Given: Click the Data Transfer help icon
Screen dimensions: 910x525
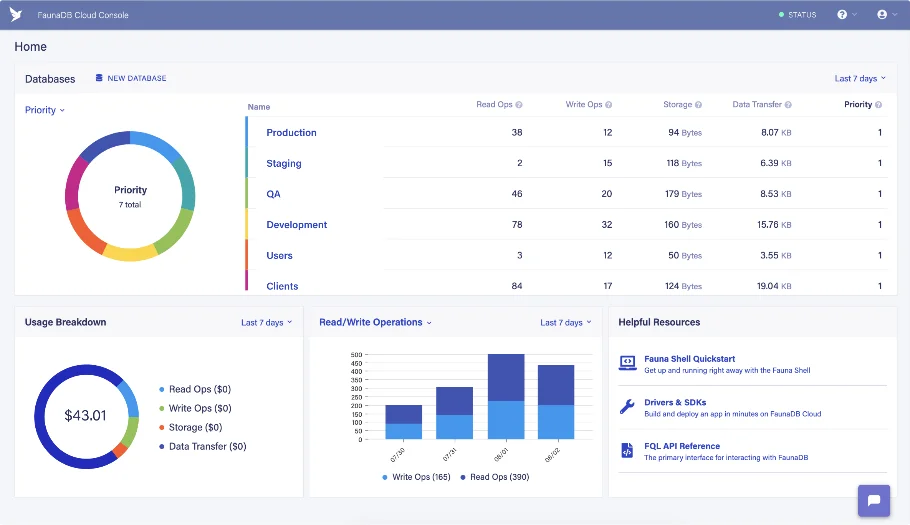Looking at the screenshot, I should pyautogui.click(x=788, y=105).
